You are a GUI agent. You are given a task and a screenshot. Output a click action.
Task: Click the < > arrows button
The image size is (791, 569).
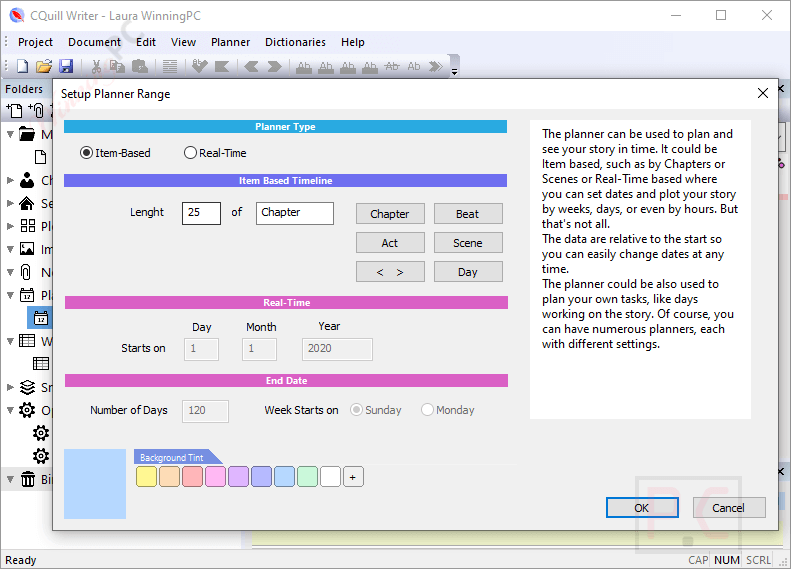tap(390, 272)
